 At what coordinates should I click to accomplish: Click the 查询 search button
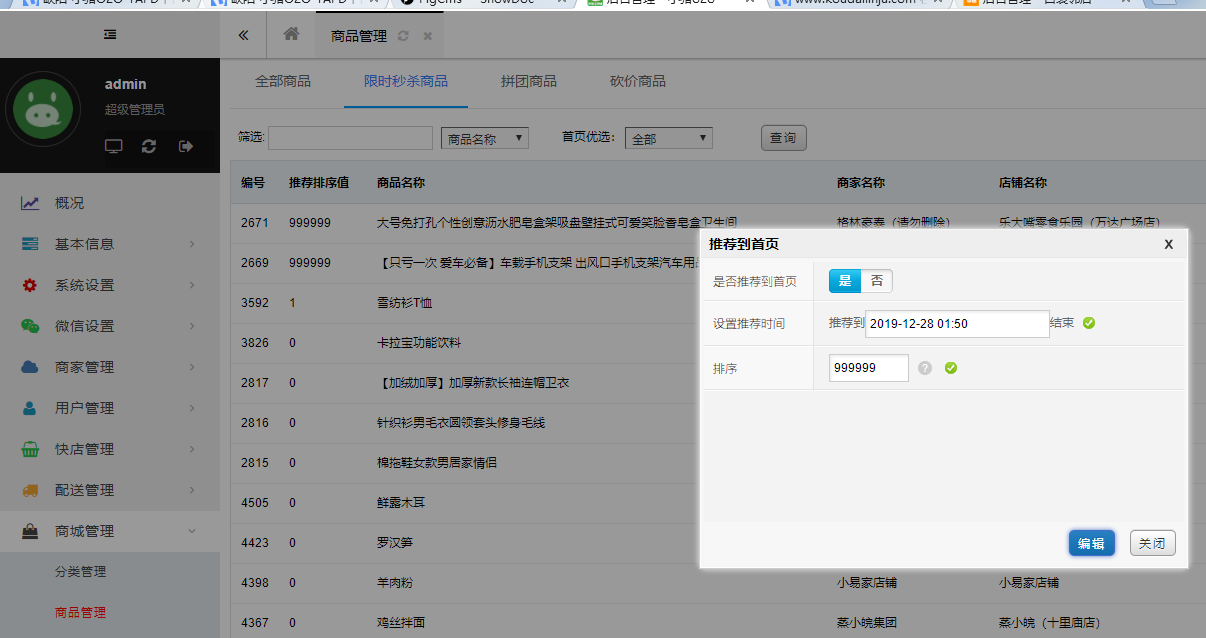[784, 138]
